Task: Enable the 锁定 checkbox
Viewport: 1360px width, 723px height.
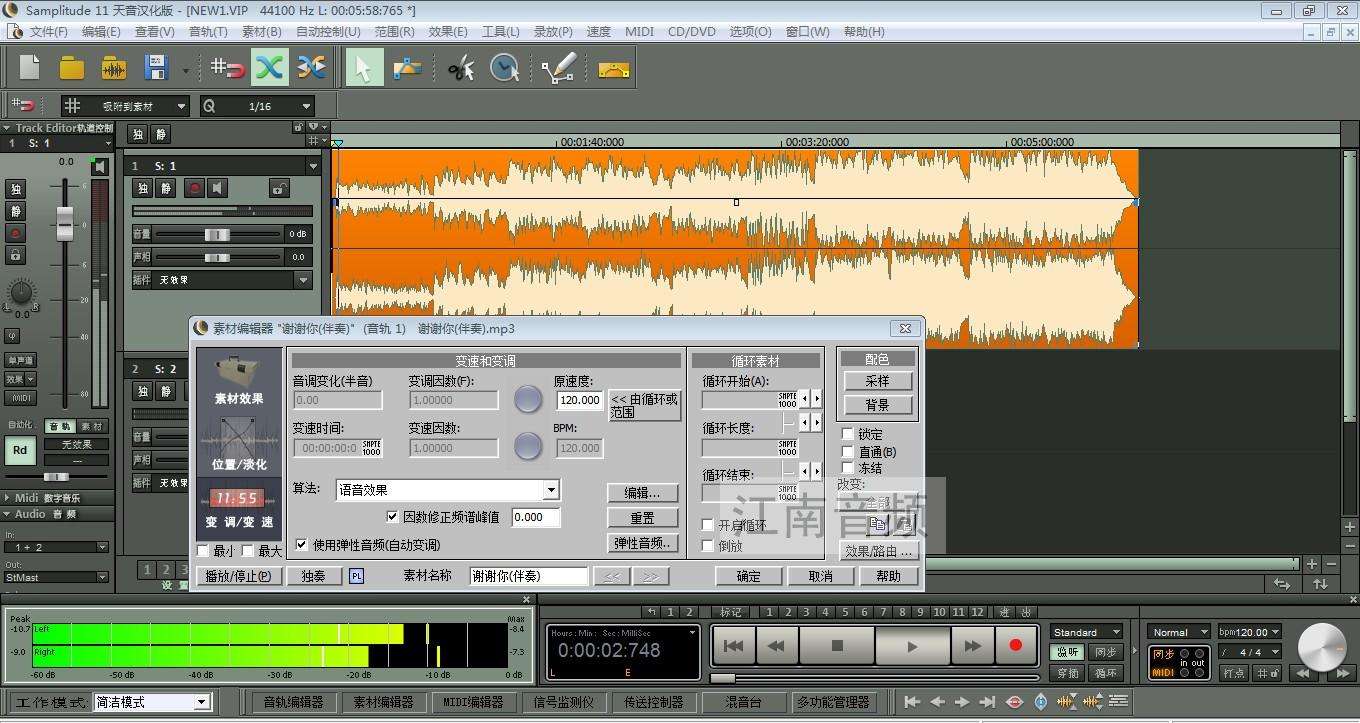Action: tap(848, 434)
